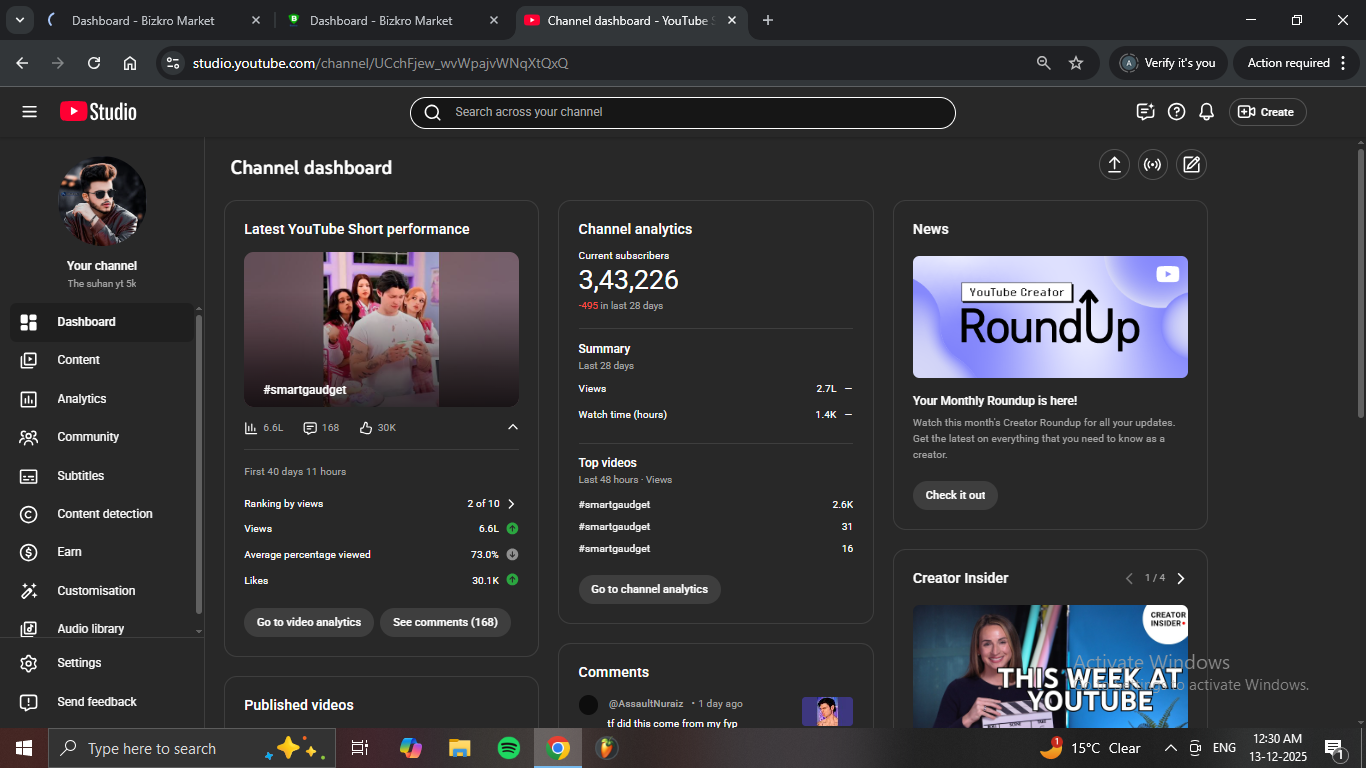
Task: Click the YouTube Studio logo
Action: coord(98,112)
